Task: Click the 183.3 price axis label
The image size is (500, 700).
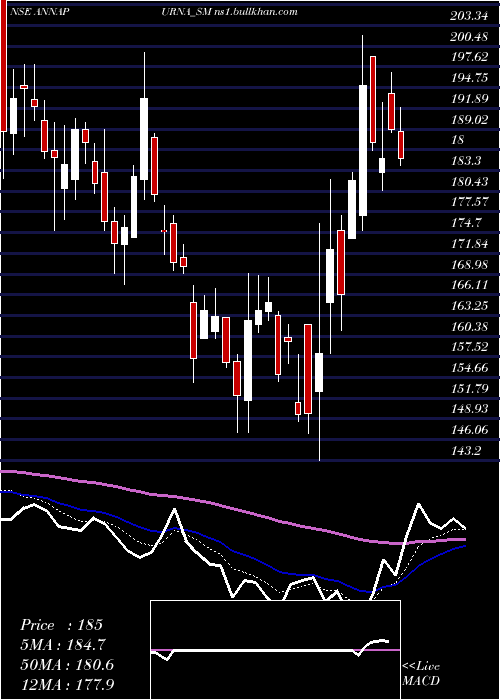Action: pos(466,161)
